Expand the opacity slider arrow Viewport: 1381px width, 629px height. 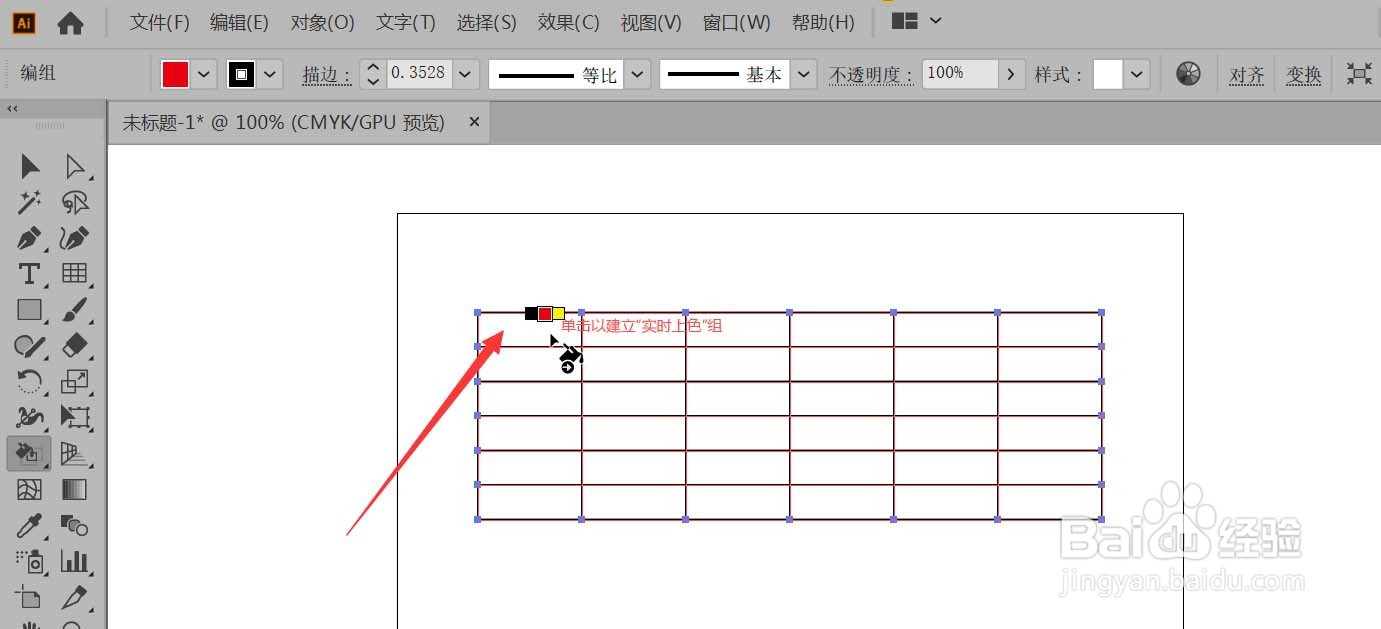coord(1012,74)
